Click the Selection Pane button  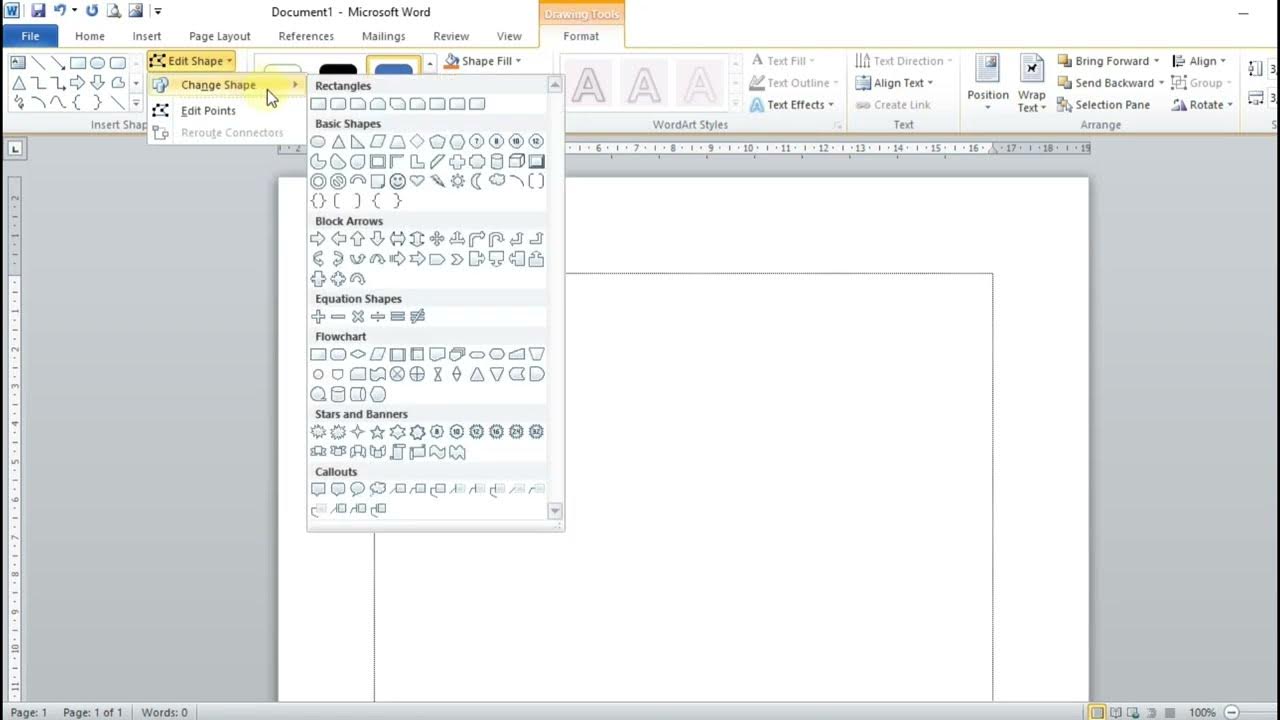coord(1104,105)
